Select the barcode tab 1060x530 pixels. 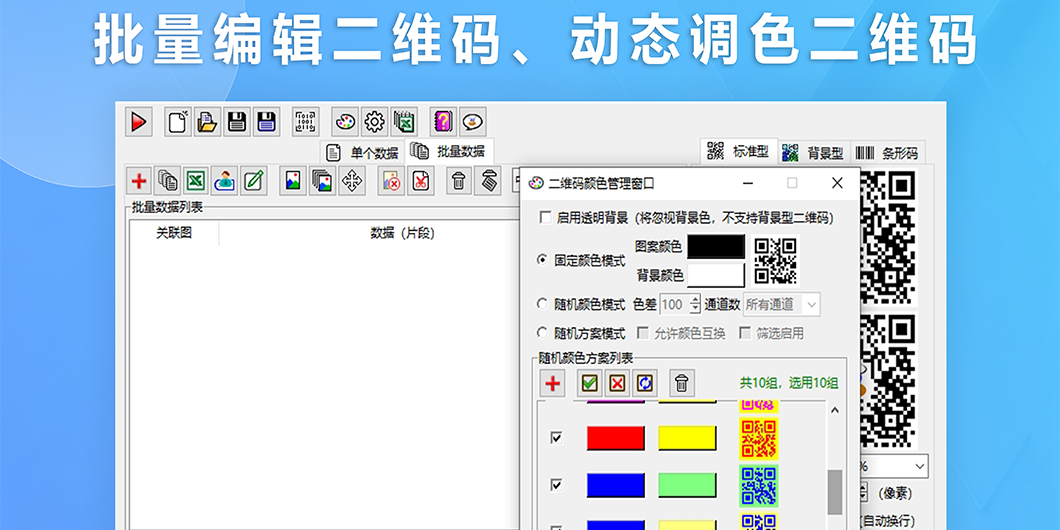(887, 153)
